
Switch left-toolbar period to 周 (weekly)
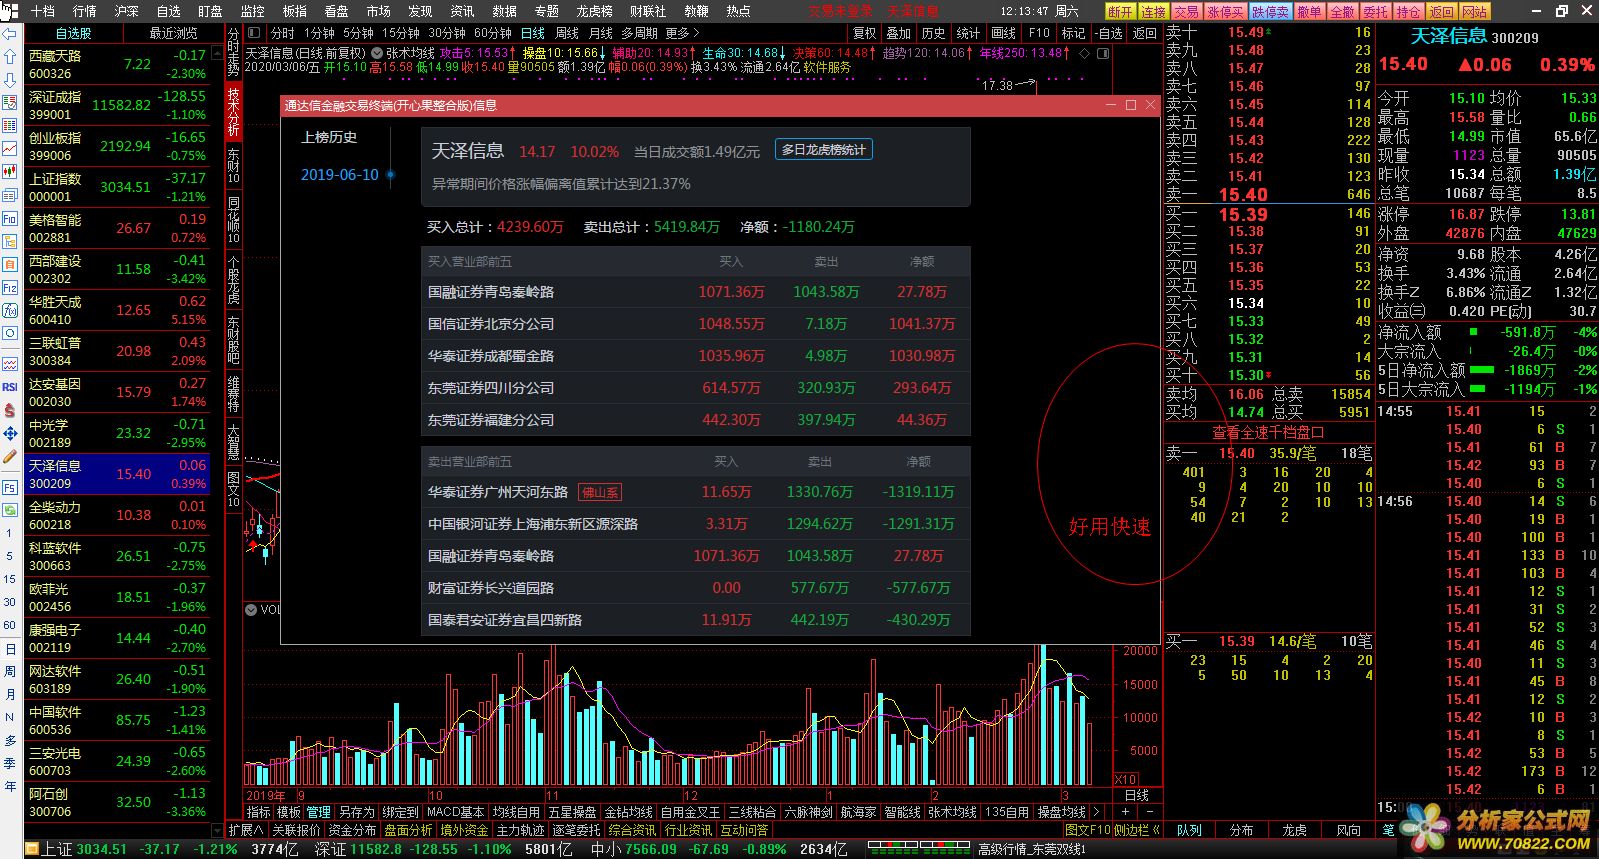[x=9, y=671]
